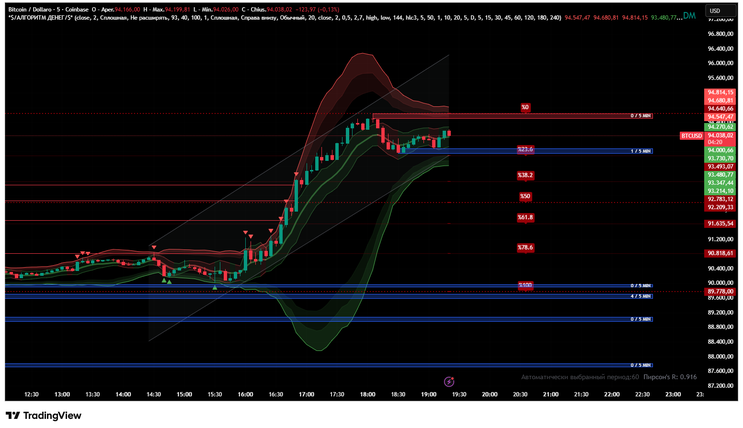The width and height of the screenshot is (743, 428).
Task: Click the 89.778,00 price tag
Action: (720, 291)
